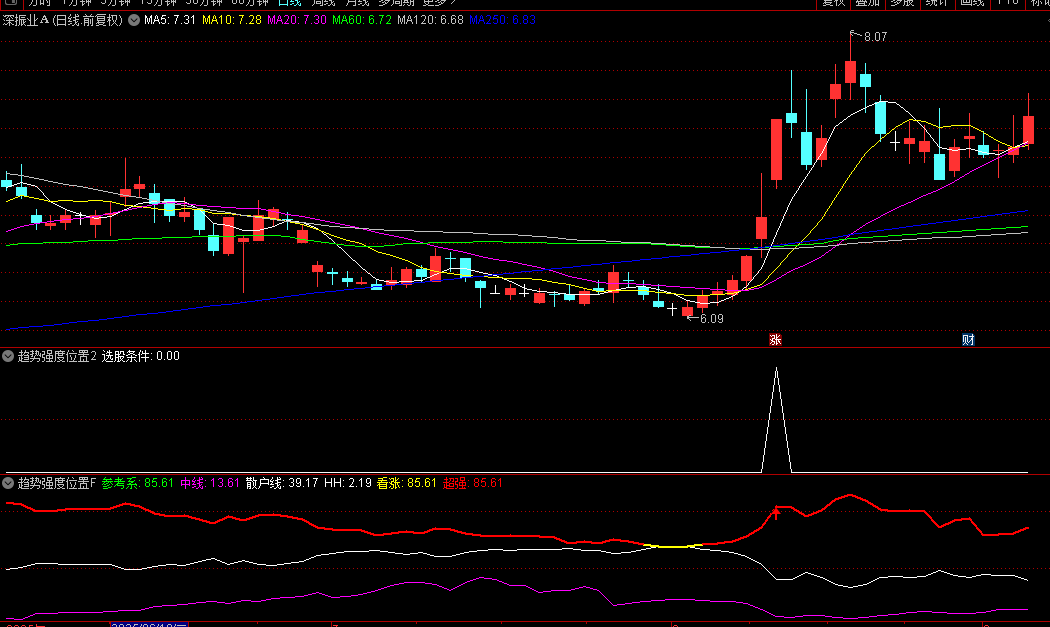Screen dimensions: 1050x627
Task: Click the 6.09 low price annotation
Action: pos(712,319)
